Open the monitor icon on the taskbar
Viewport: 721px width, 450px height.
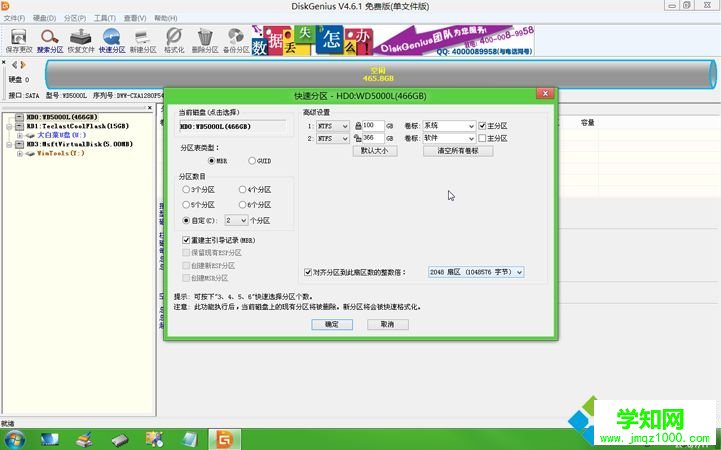(49, 440)
